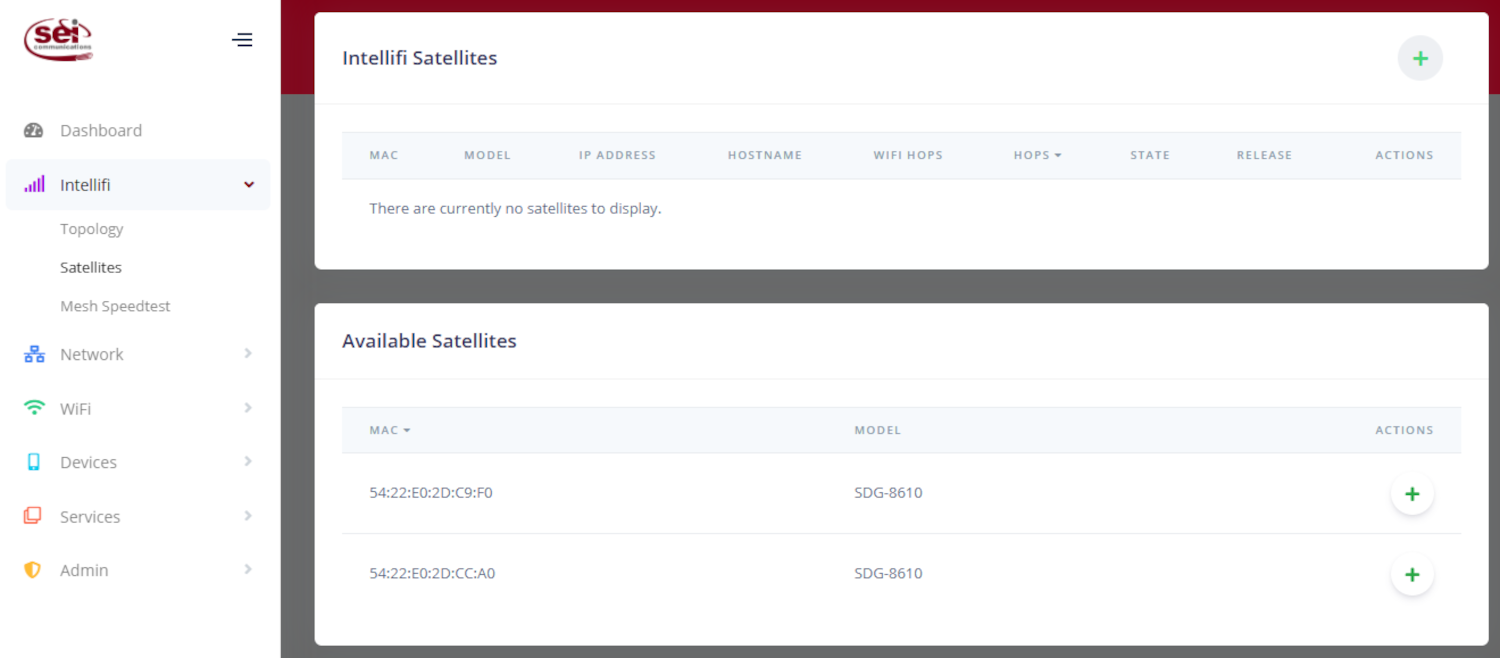
Task: Click MAC address 54:22:E0:2D:C9:F0
Action: tap(431, 493)
